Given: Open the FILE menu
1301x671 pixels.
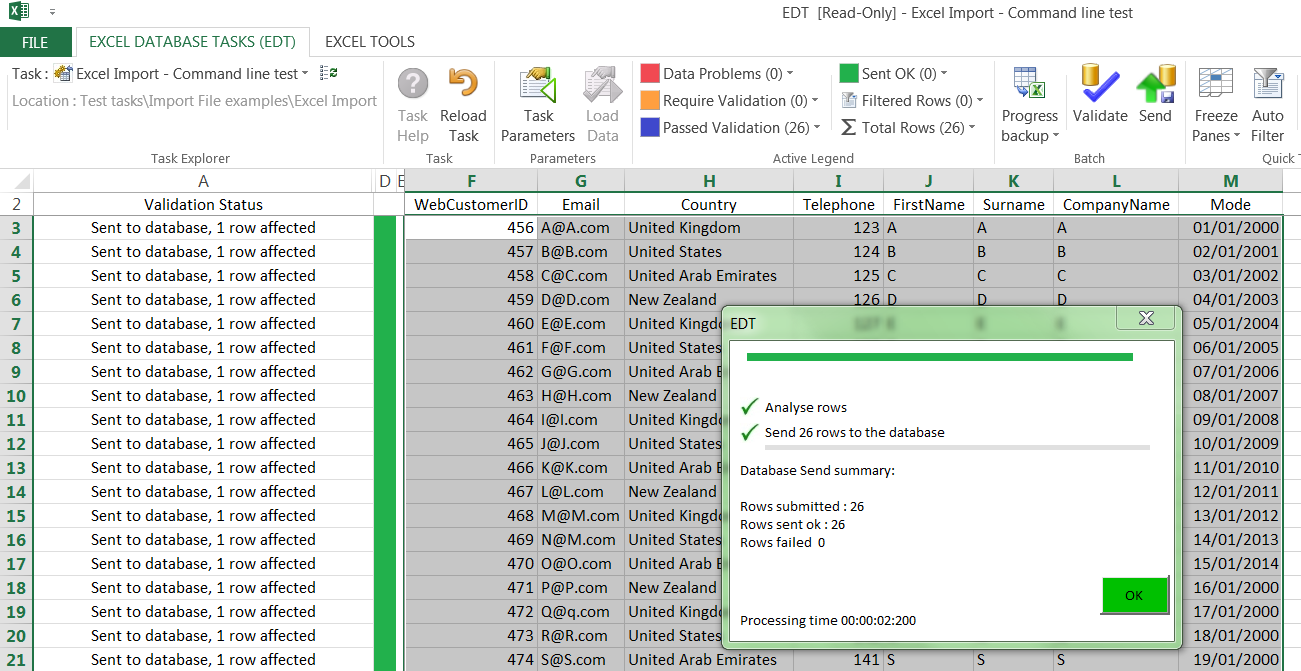Looking at the screenshot, I should click(x=36, y=42).
